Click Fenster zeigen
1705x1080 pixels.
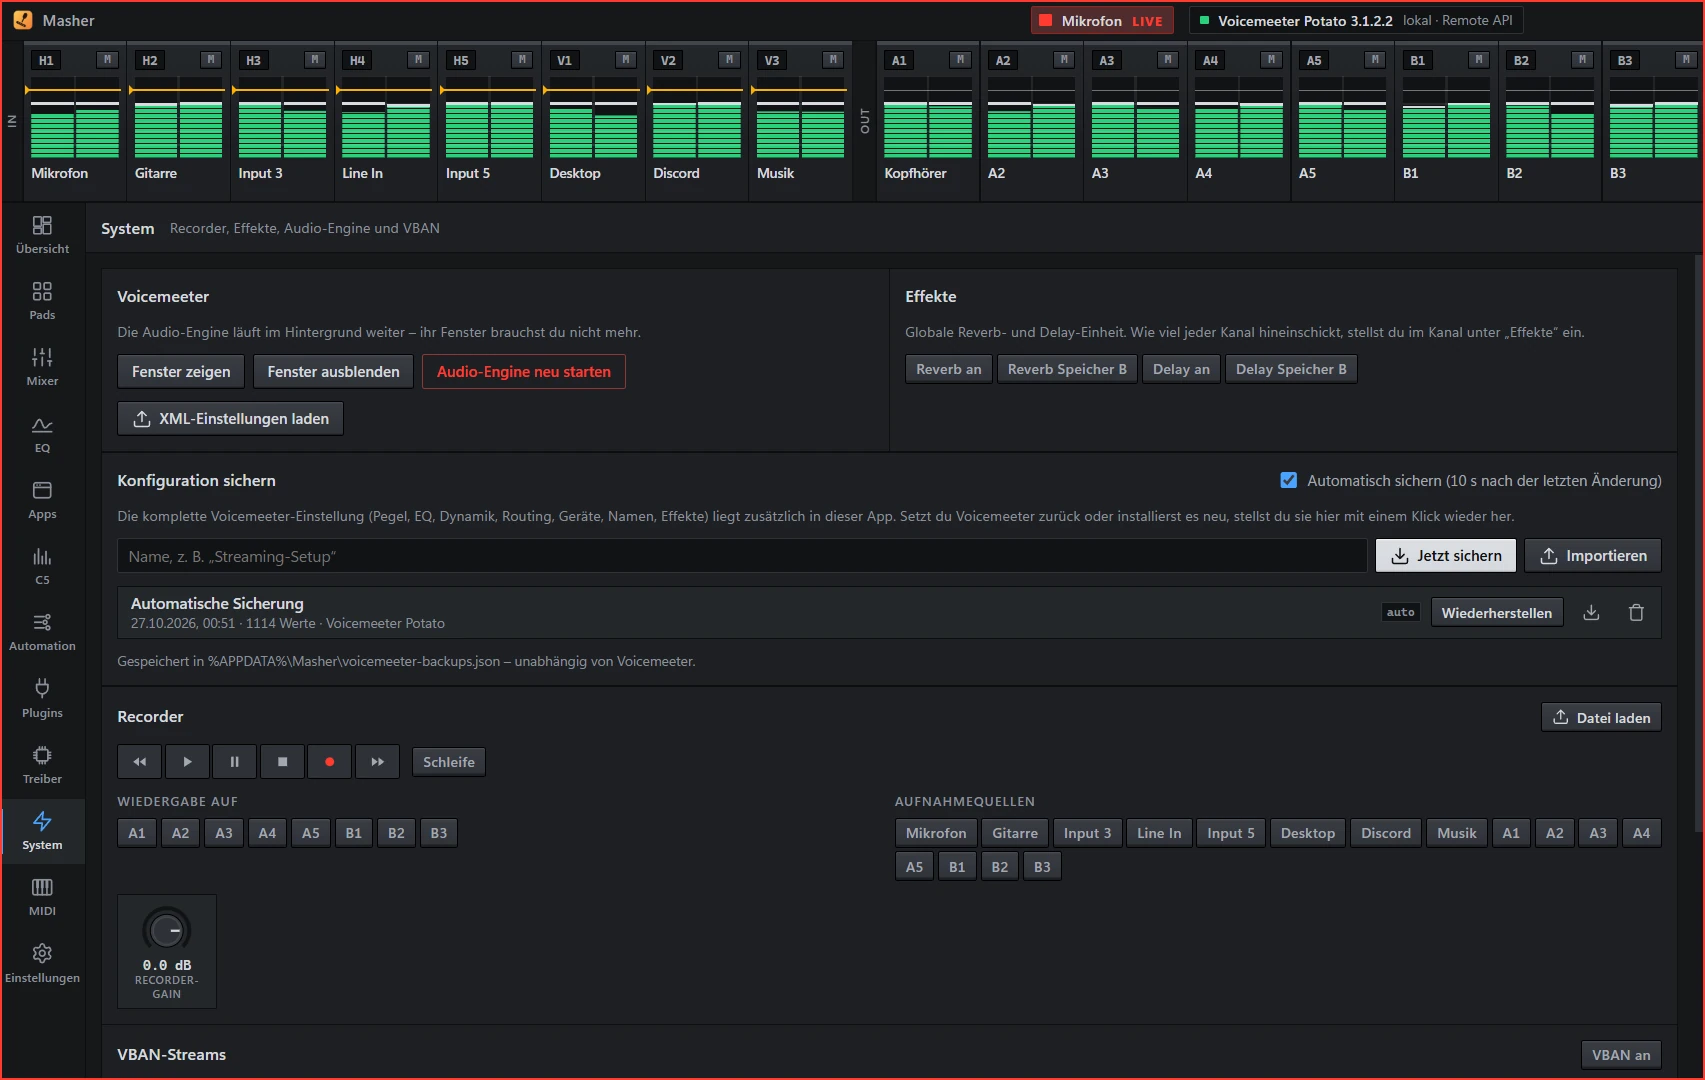181,372
